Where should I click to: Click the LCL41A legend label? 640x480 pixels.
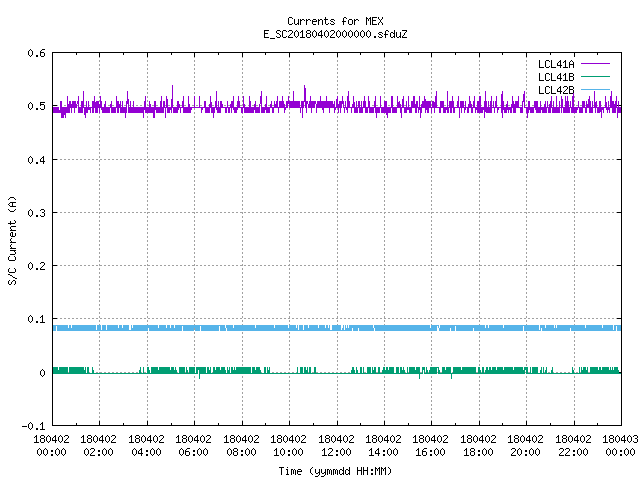556,64
